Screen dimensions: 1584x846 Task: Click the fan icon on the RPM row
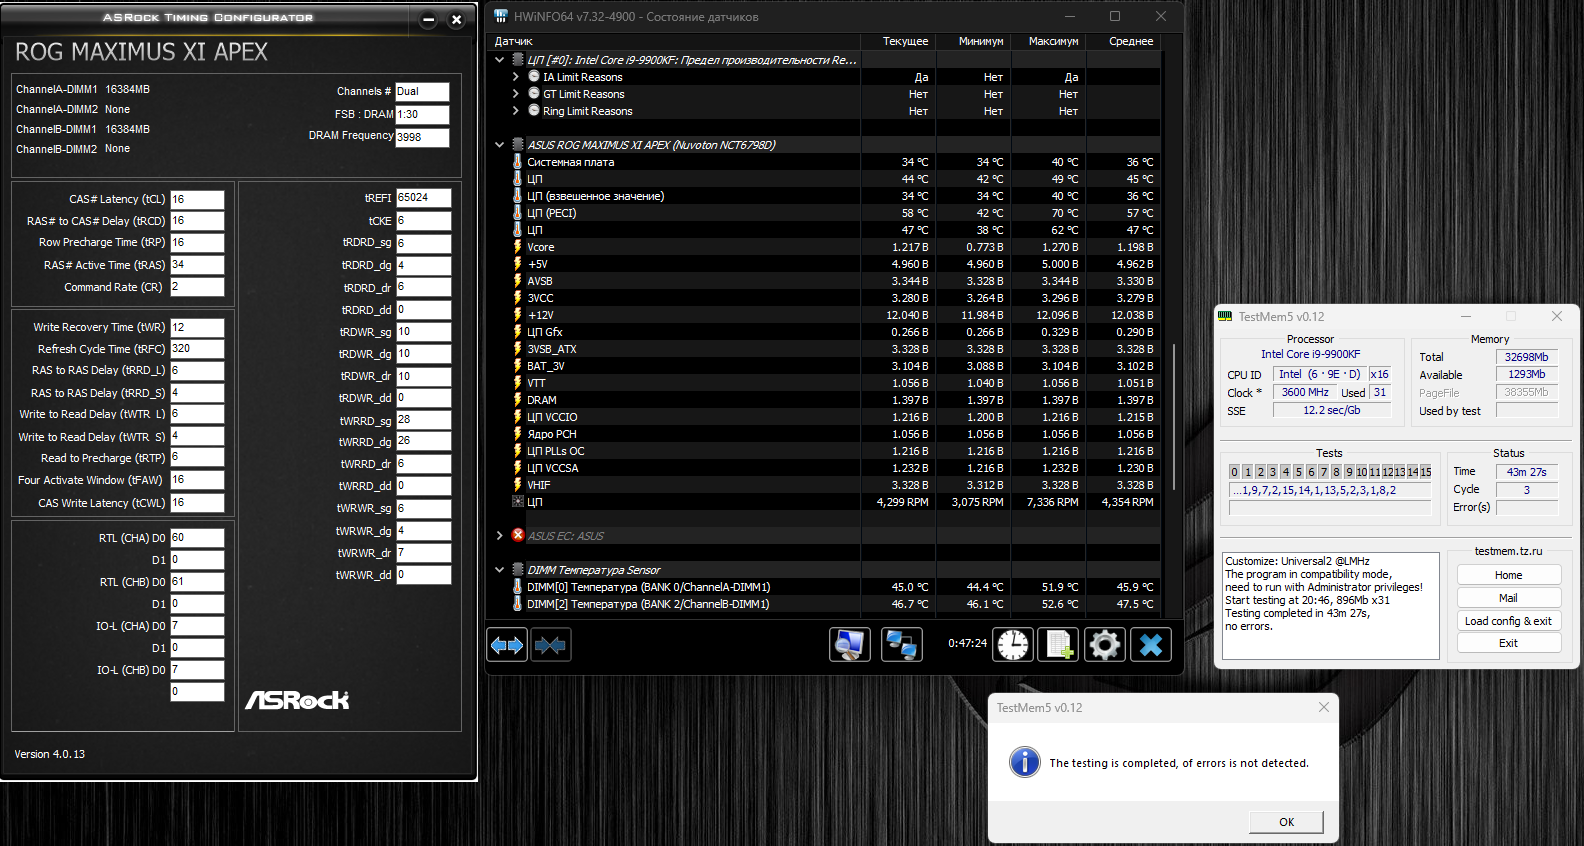[x=518, y=502]
